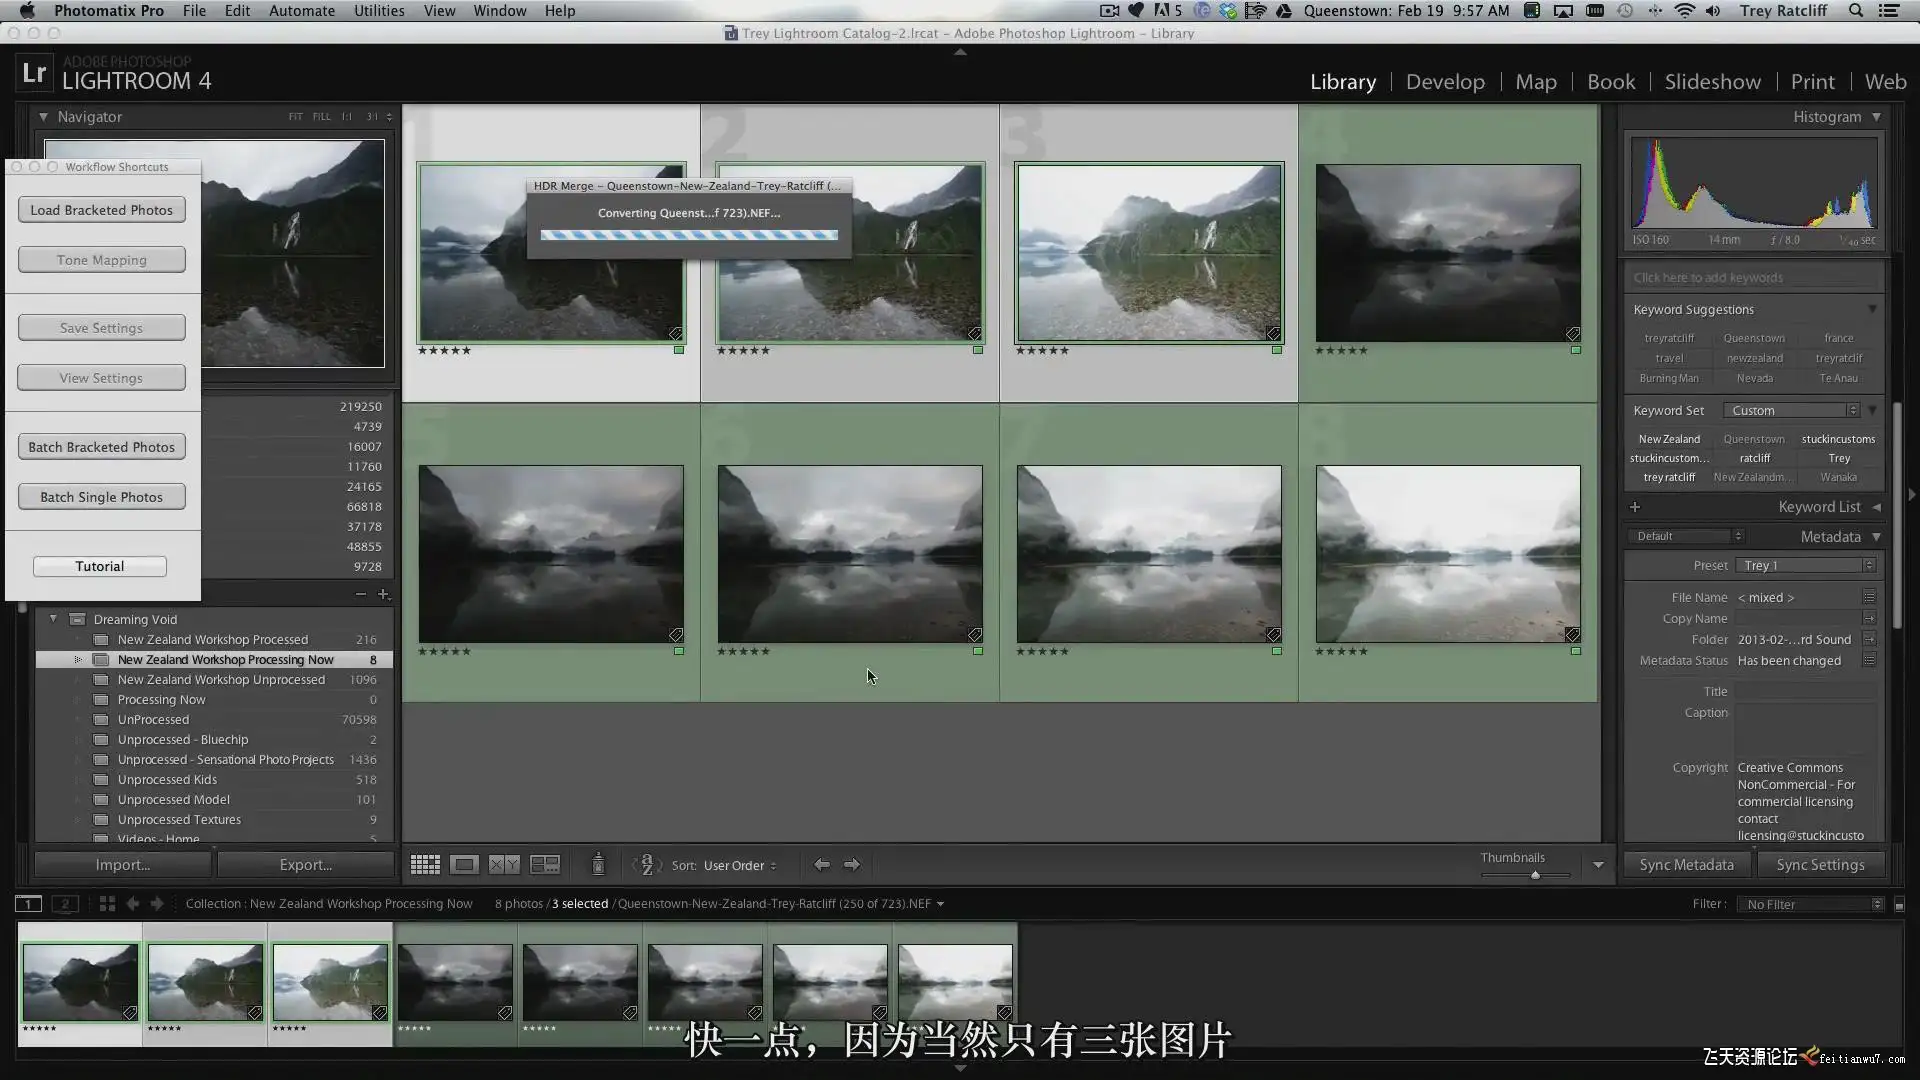The image size is (1920, 1080).
Task: Open the Photomatix Tutorial button
Action: tap(100, 566)
